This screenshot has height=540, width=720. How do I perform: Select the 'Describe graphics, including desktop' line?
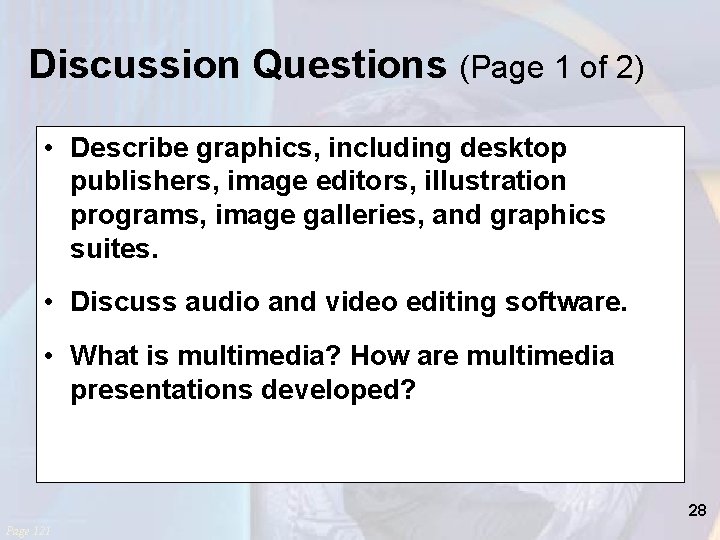318,149
